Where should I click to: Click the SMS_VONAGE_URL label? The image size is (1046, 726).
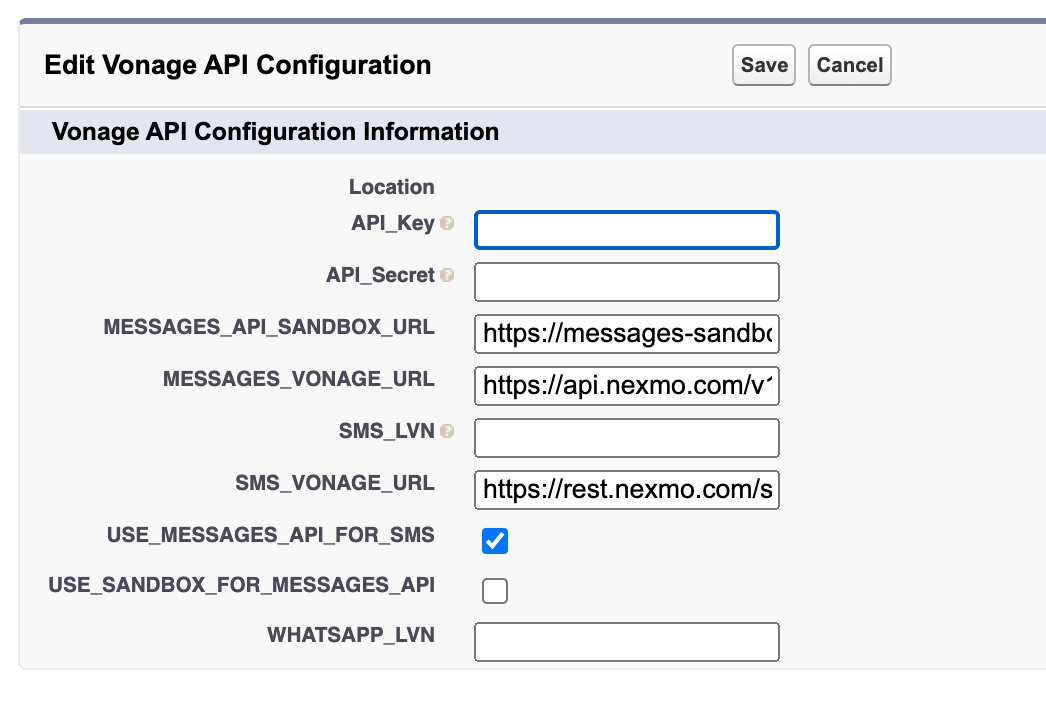coord(335,483)
